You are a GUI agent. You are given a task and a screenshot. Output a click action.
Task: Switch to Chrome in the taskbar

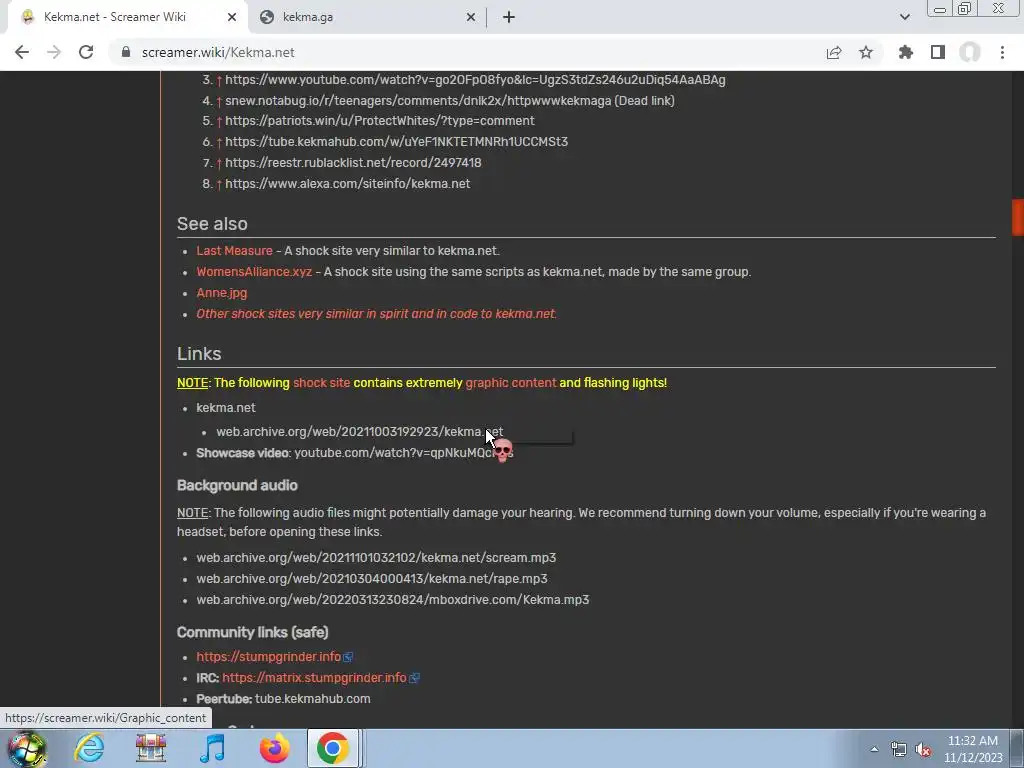click(x=332, y=748)
